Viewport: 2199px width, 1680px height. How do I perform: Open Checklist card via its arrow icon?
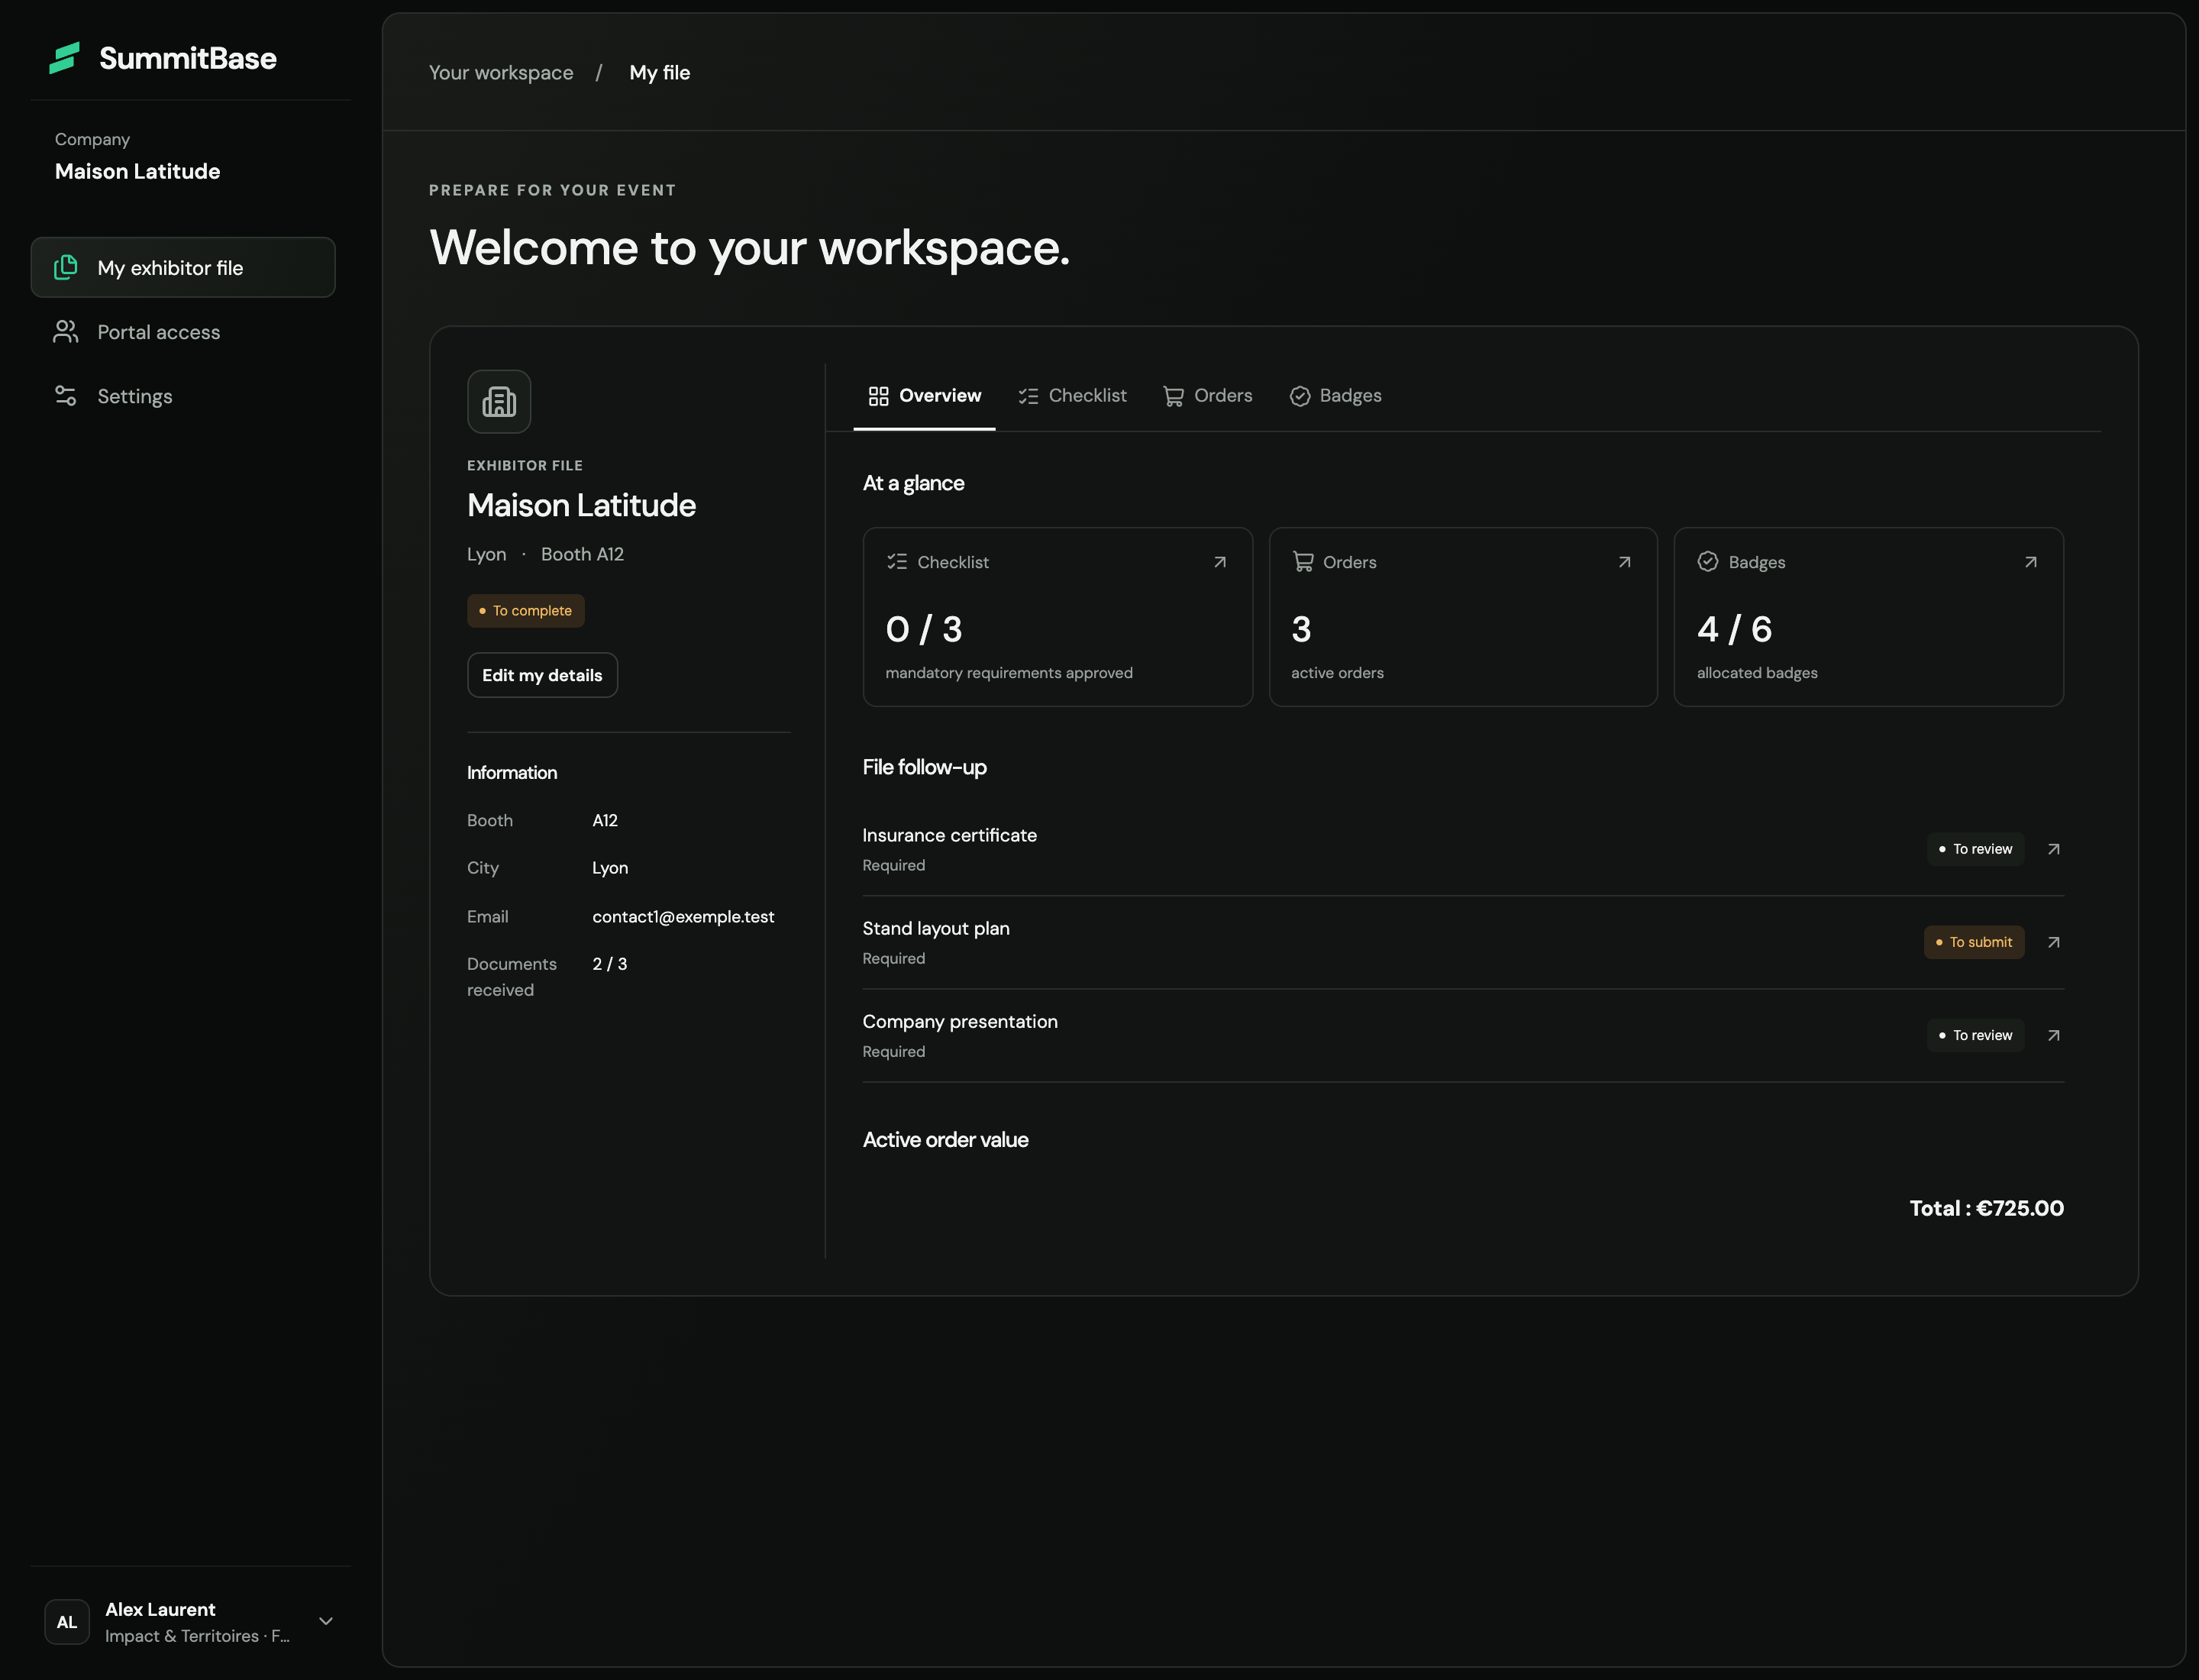(1219, 562)
